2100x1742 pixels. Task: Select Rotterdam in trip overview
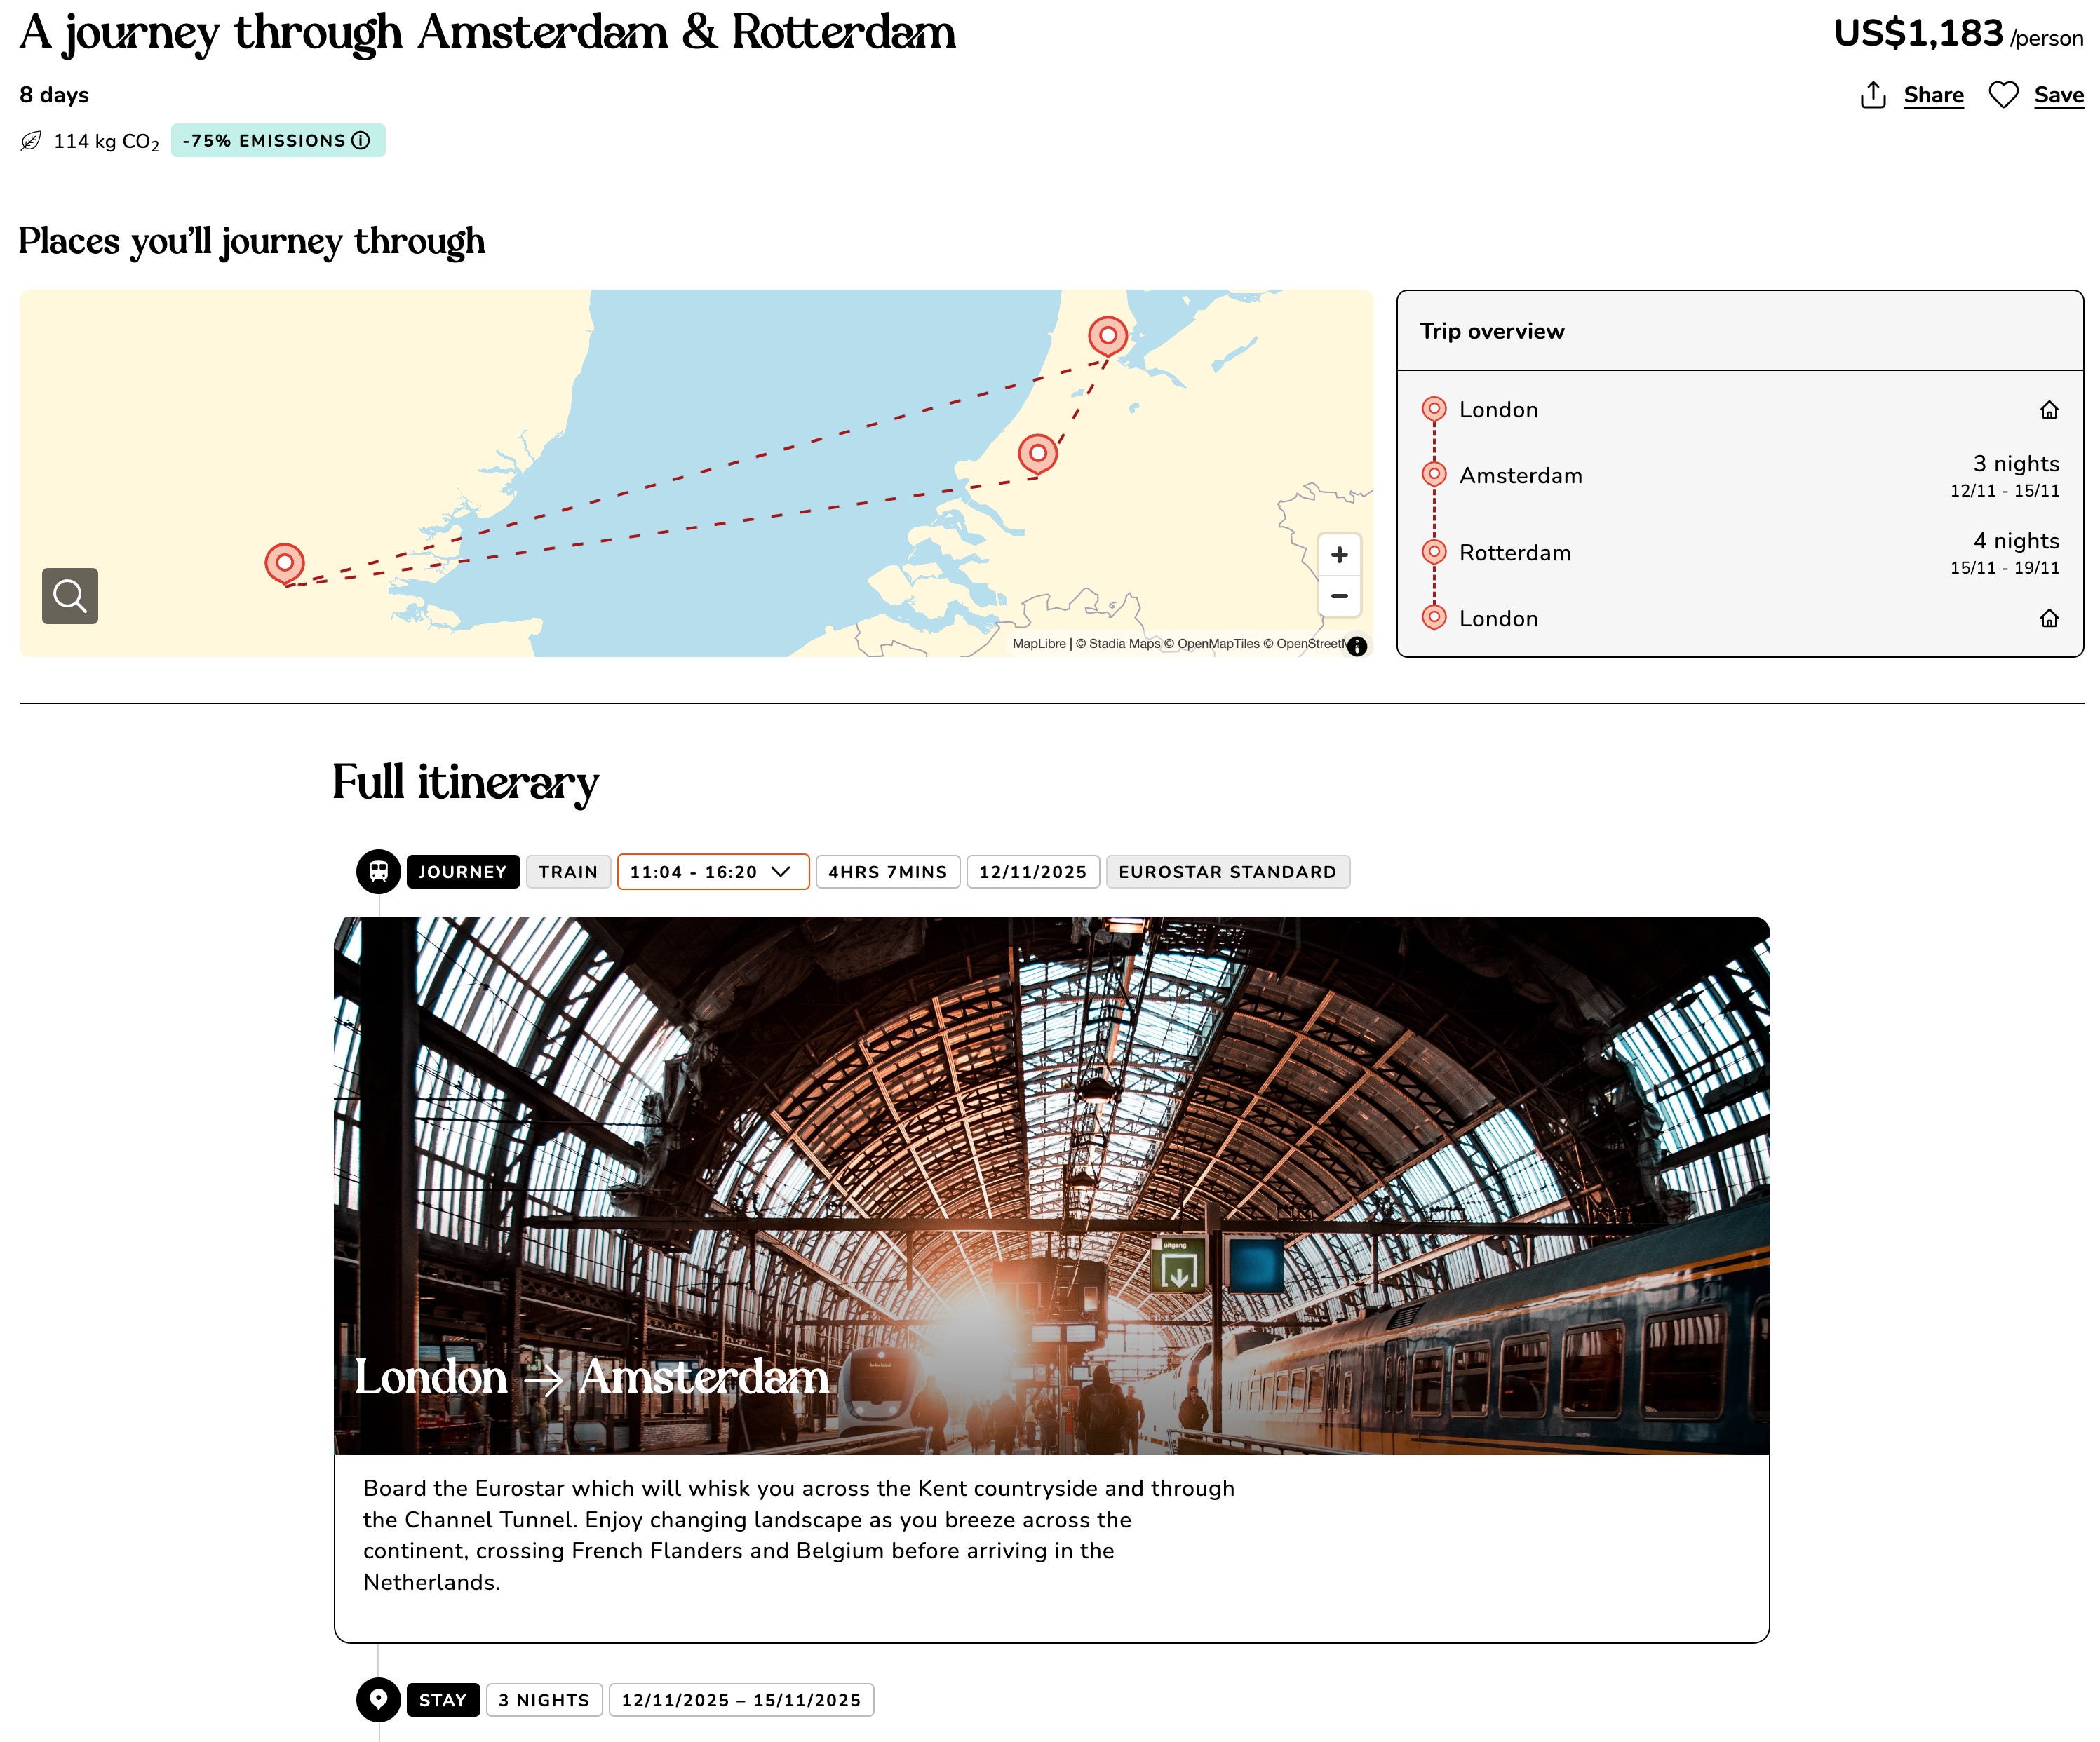pos(1514,553)
